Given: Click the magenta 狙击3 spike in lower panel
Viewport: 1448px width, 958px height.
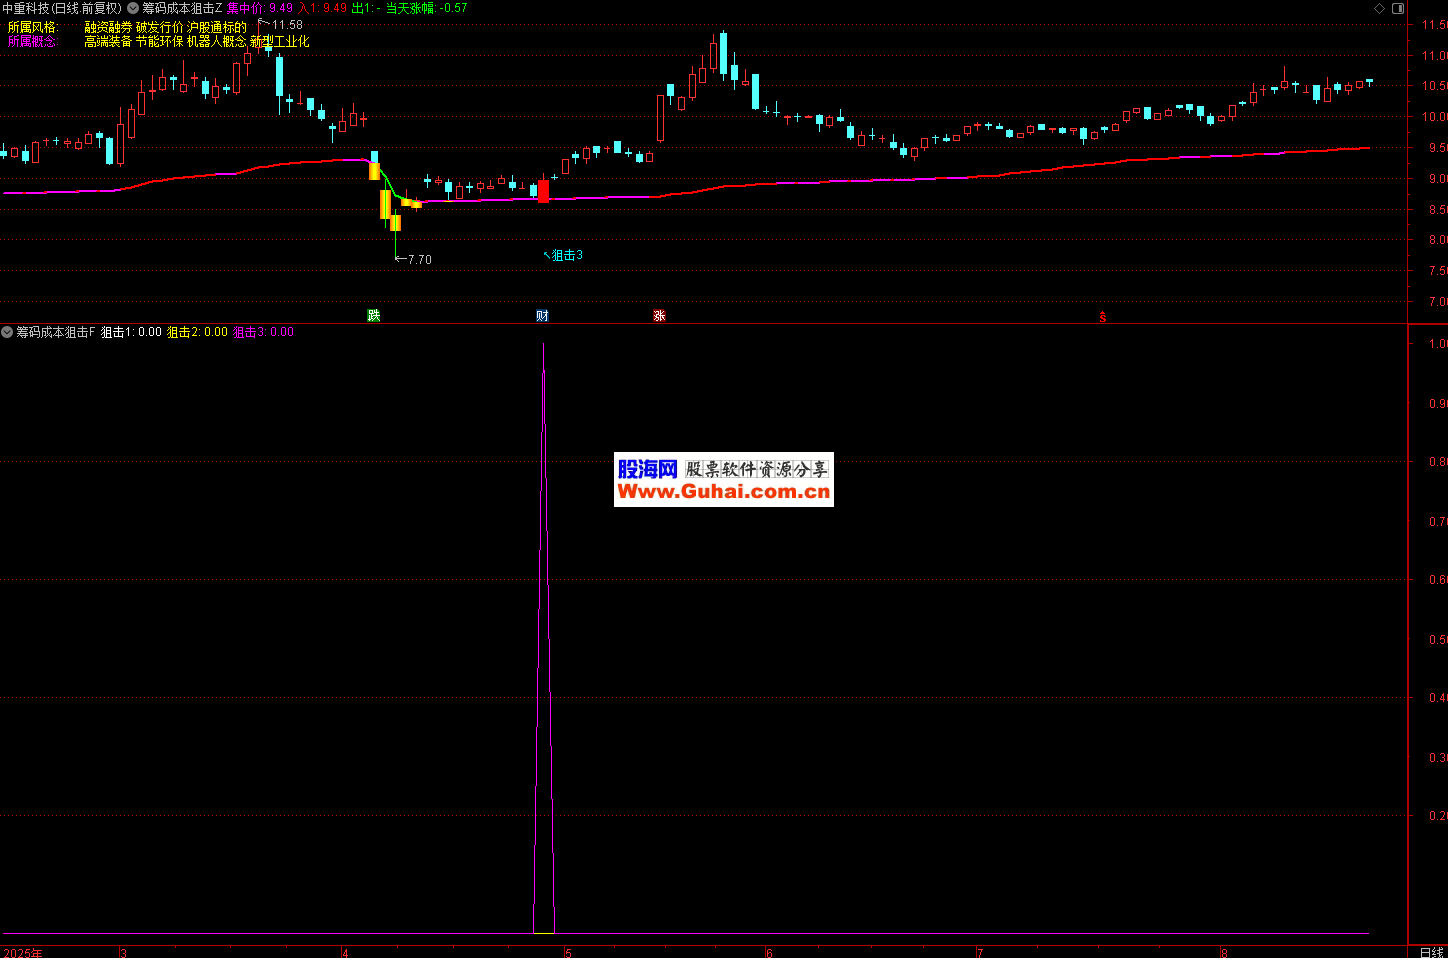Looking at the screenshot, I should point(544,640).
